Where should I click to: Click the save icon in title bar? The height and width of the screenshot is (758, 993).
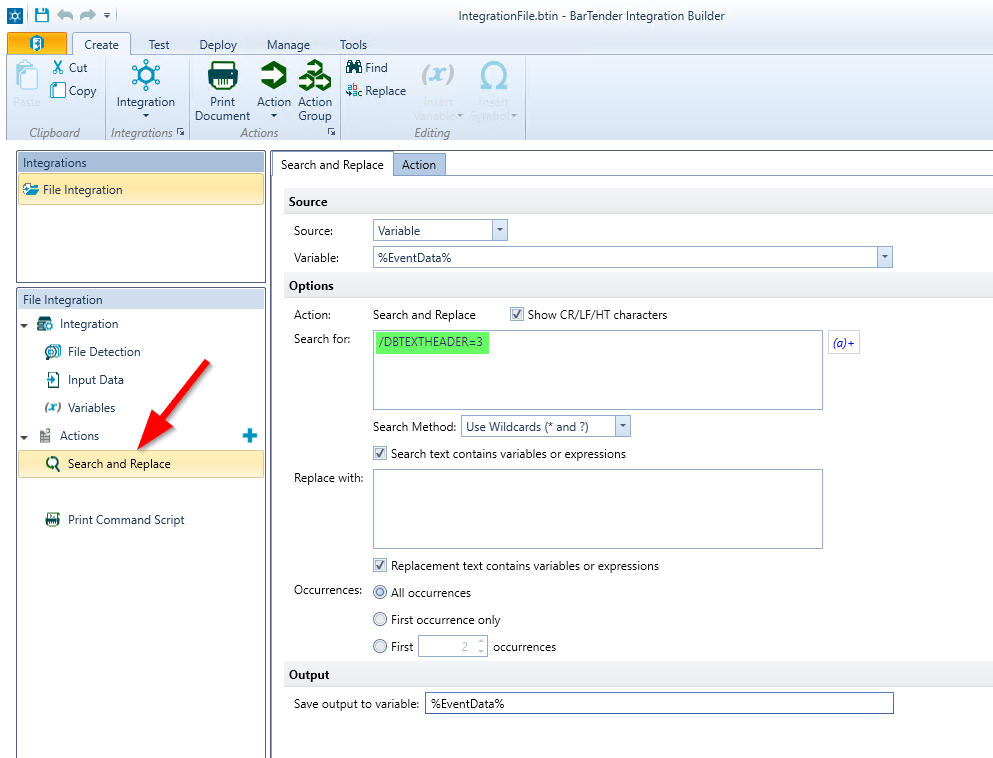(x=42, y=15)
